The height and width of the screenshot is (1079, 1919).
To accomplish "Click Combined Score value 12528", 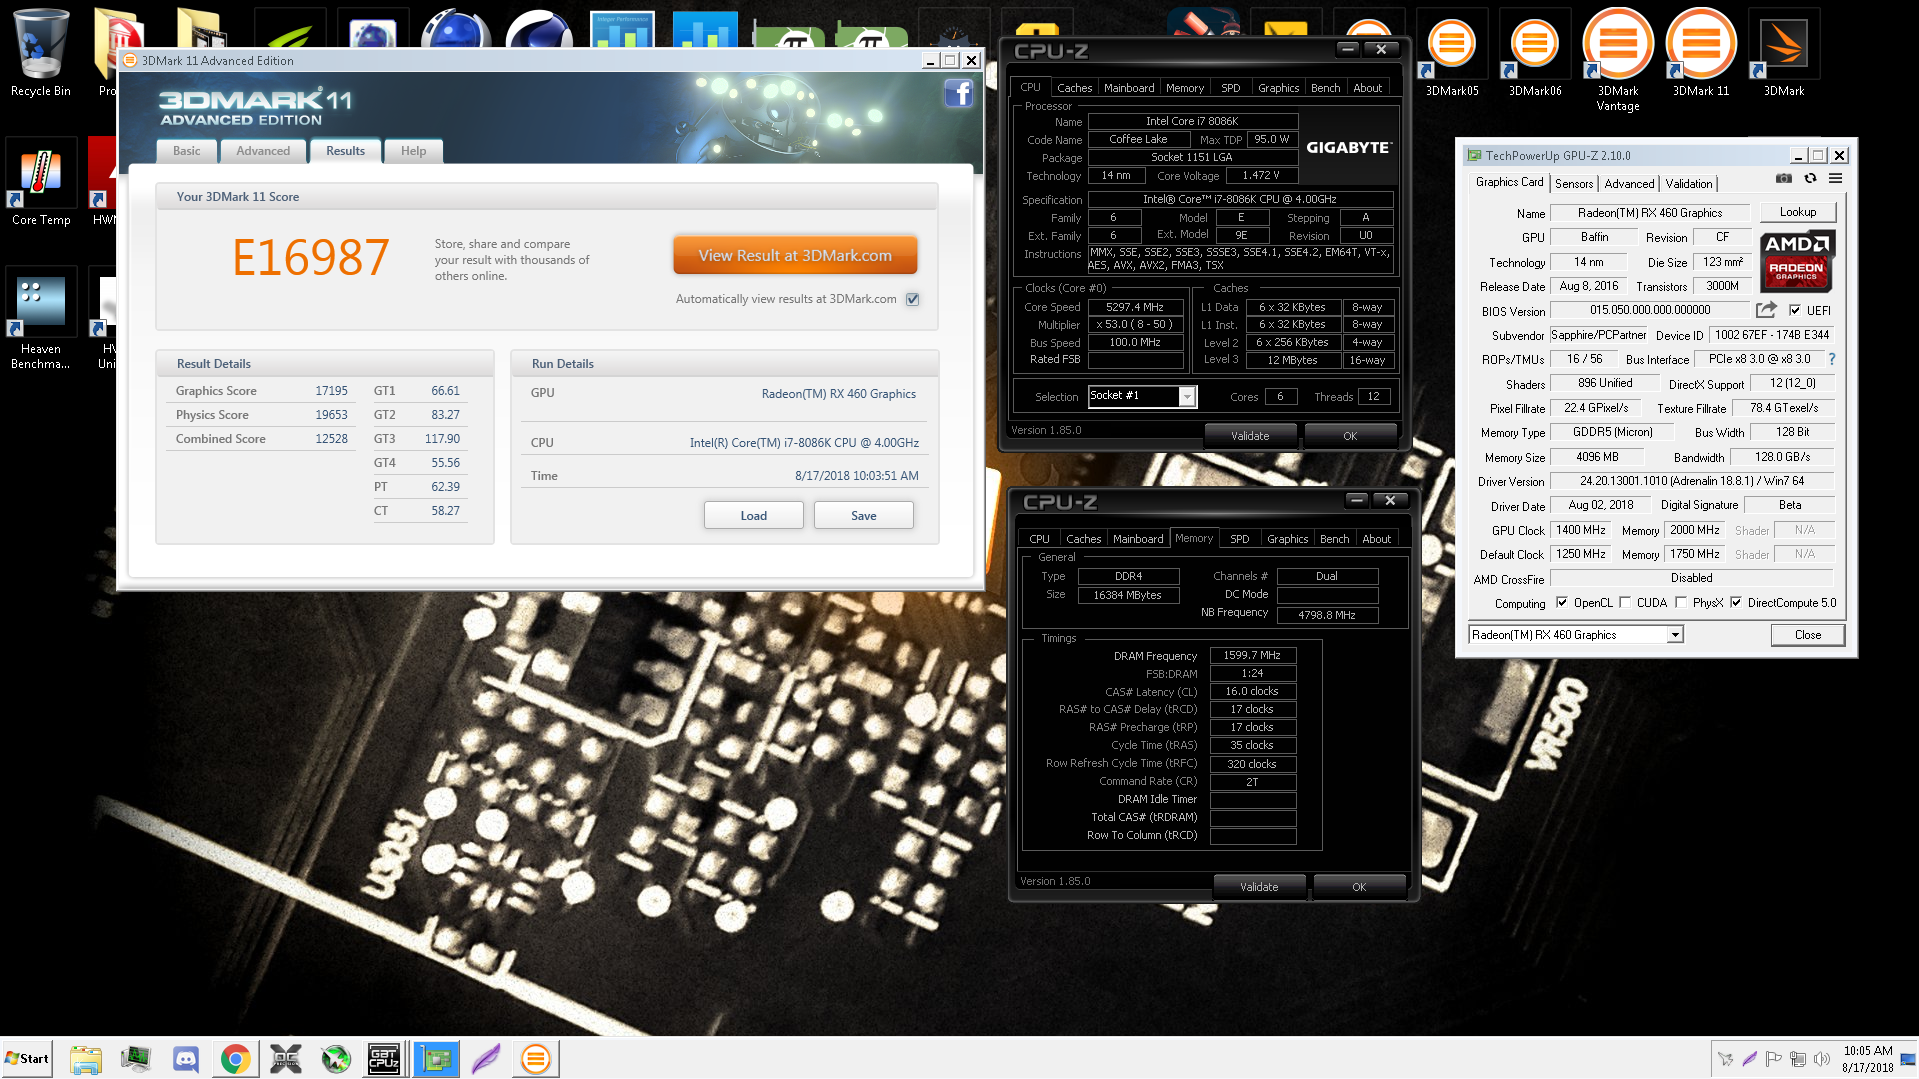I will 331,439.
